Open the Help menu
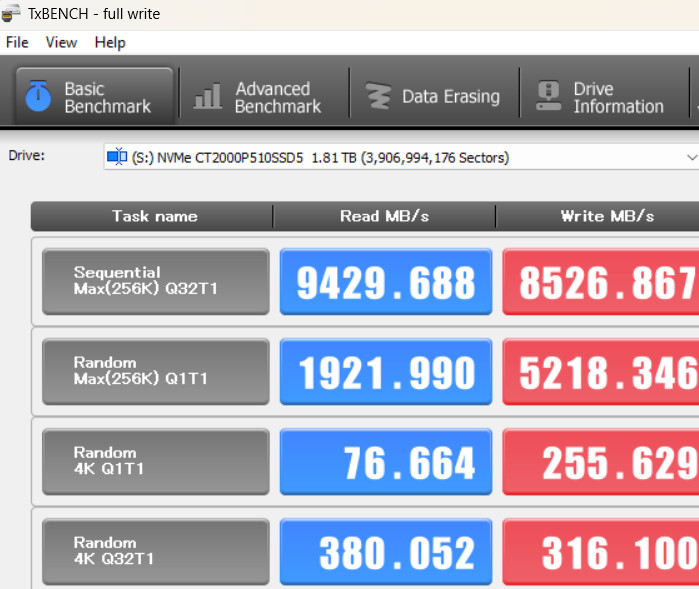 point(110,42)
